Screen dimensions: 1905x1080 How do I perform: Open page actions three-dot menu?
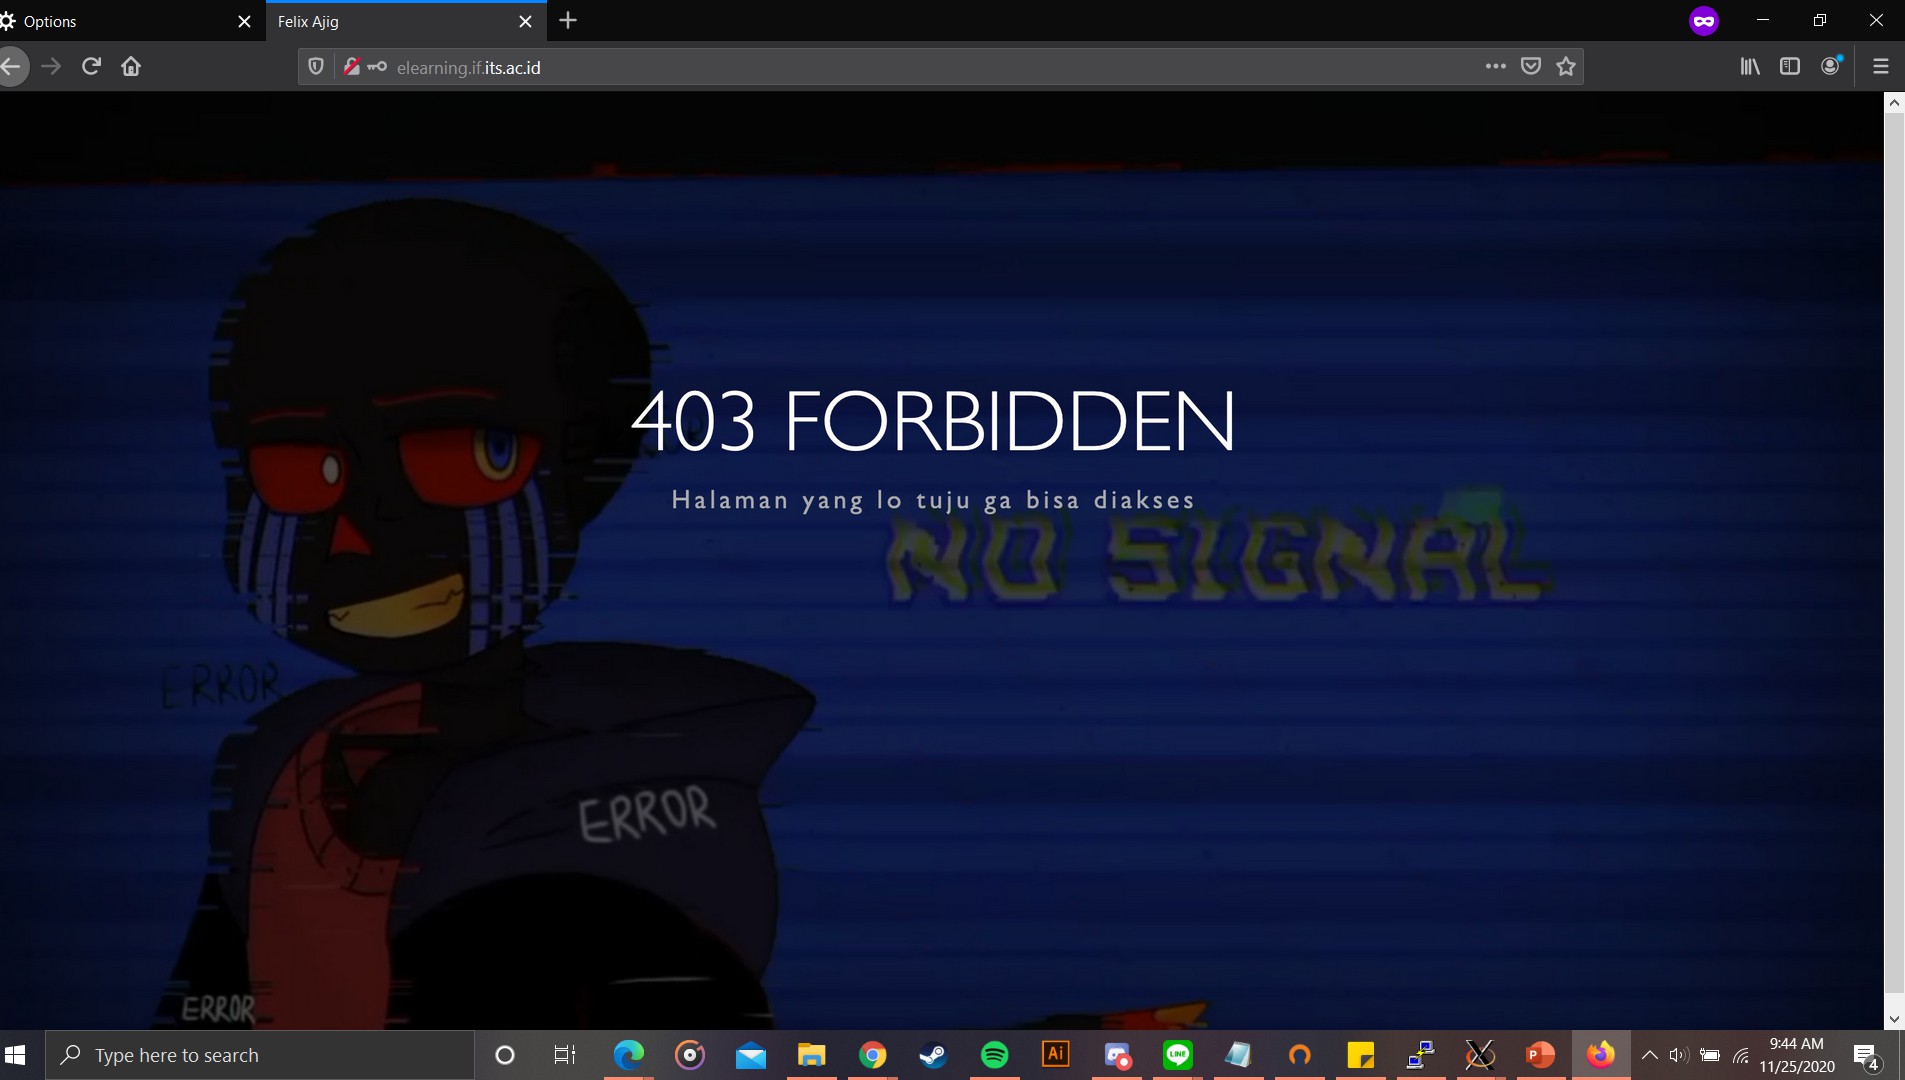coord(1496,66)
